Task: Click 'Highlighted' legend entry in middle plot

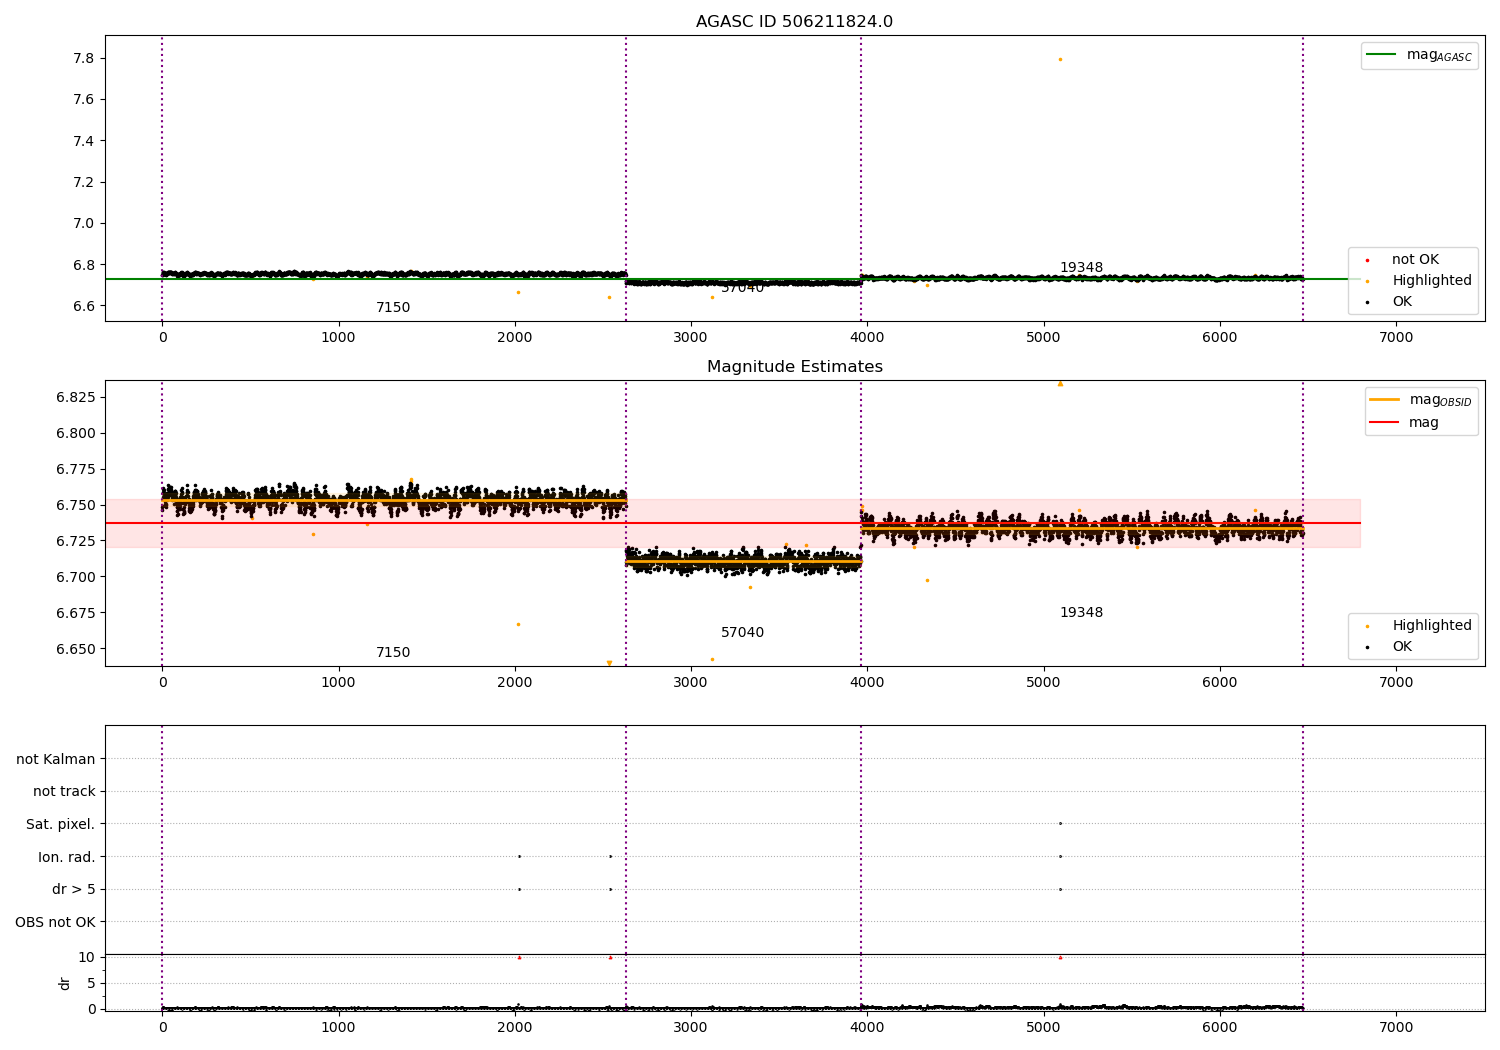Action: pos(1419,626)
